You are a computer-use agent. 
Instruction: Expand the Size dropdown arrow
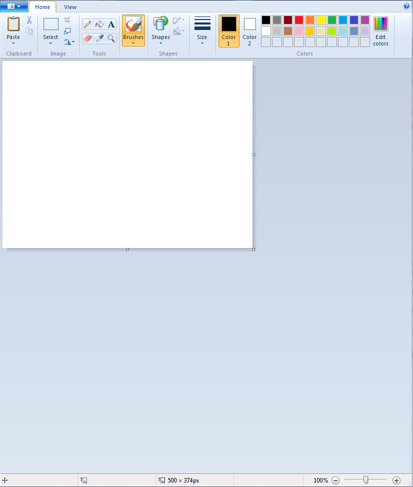(202, 43)
